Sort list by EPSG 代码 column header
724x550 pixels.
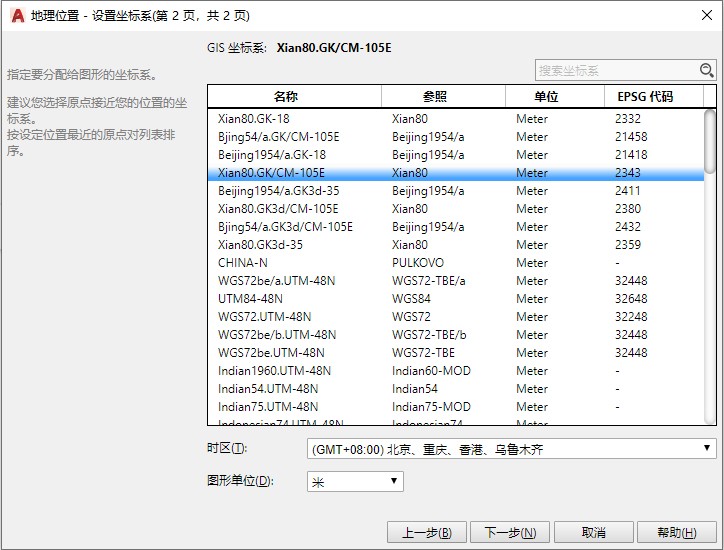point(654,97)
